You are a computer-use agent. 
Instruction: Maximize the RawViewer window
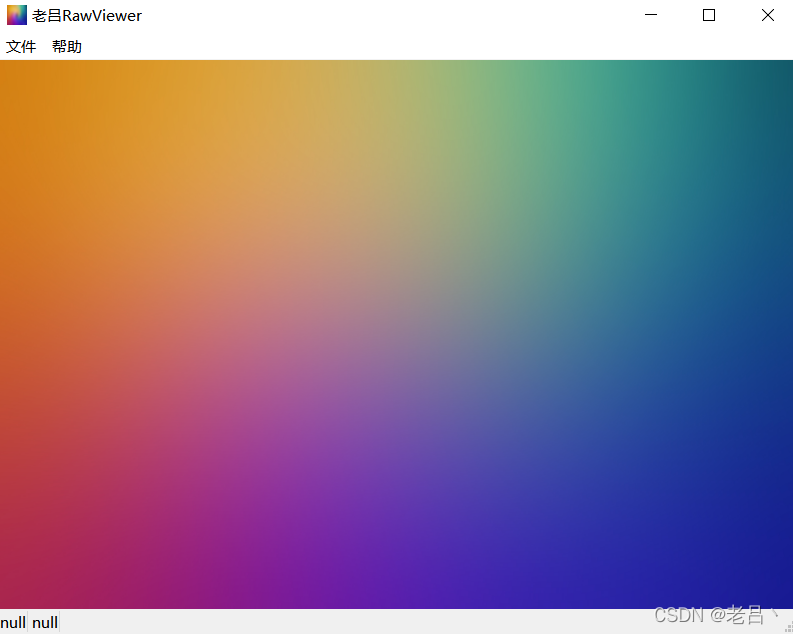coord(709,15)
